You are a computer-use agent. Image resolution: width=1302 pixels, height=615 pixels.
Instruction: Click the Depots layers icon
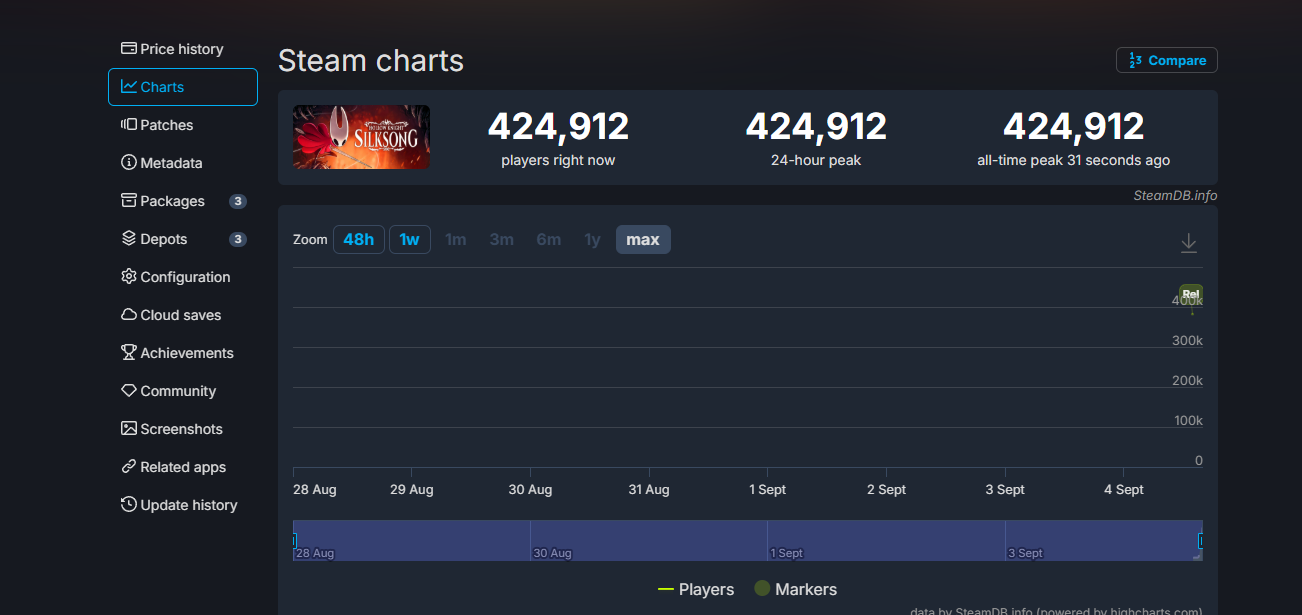[x=129, y=239]
